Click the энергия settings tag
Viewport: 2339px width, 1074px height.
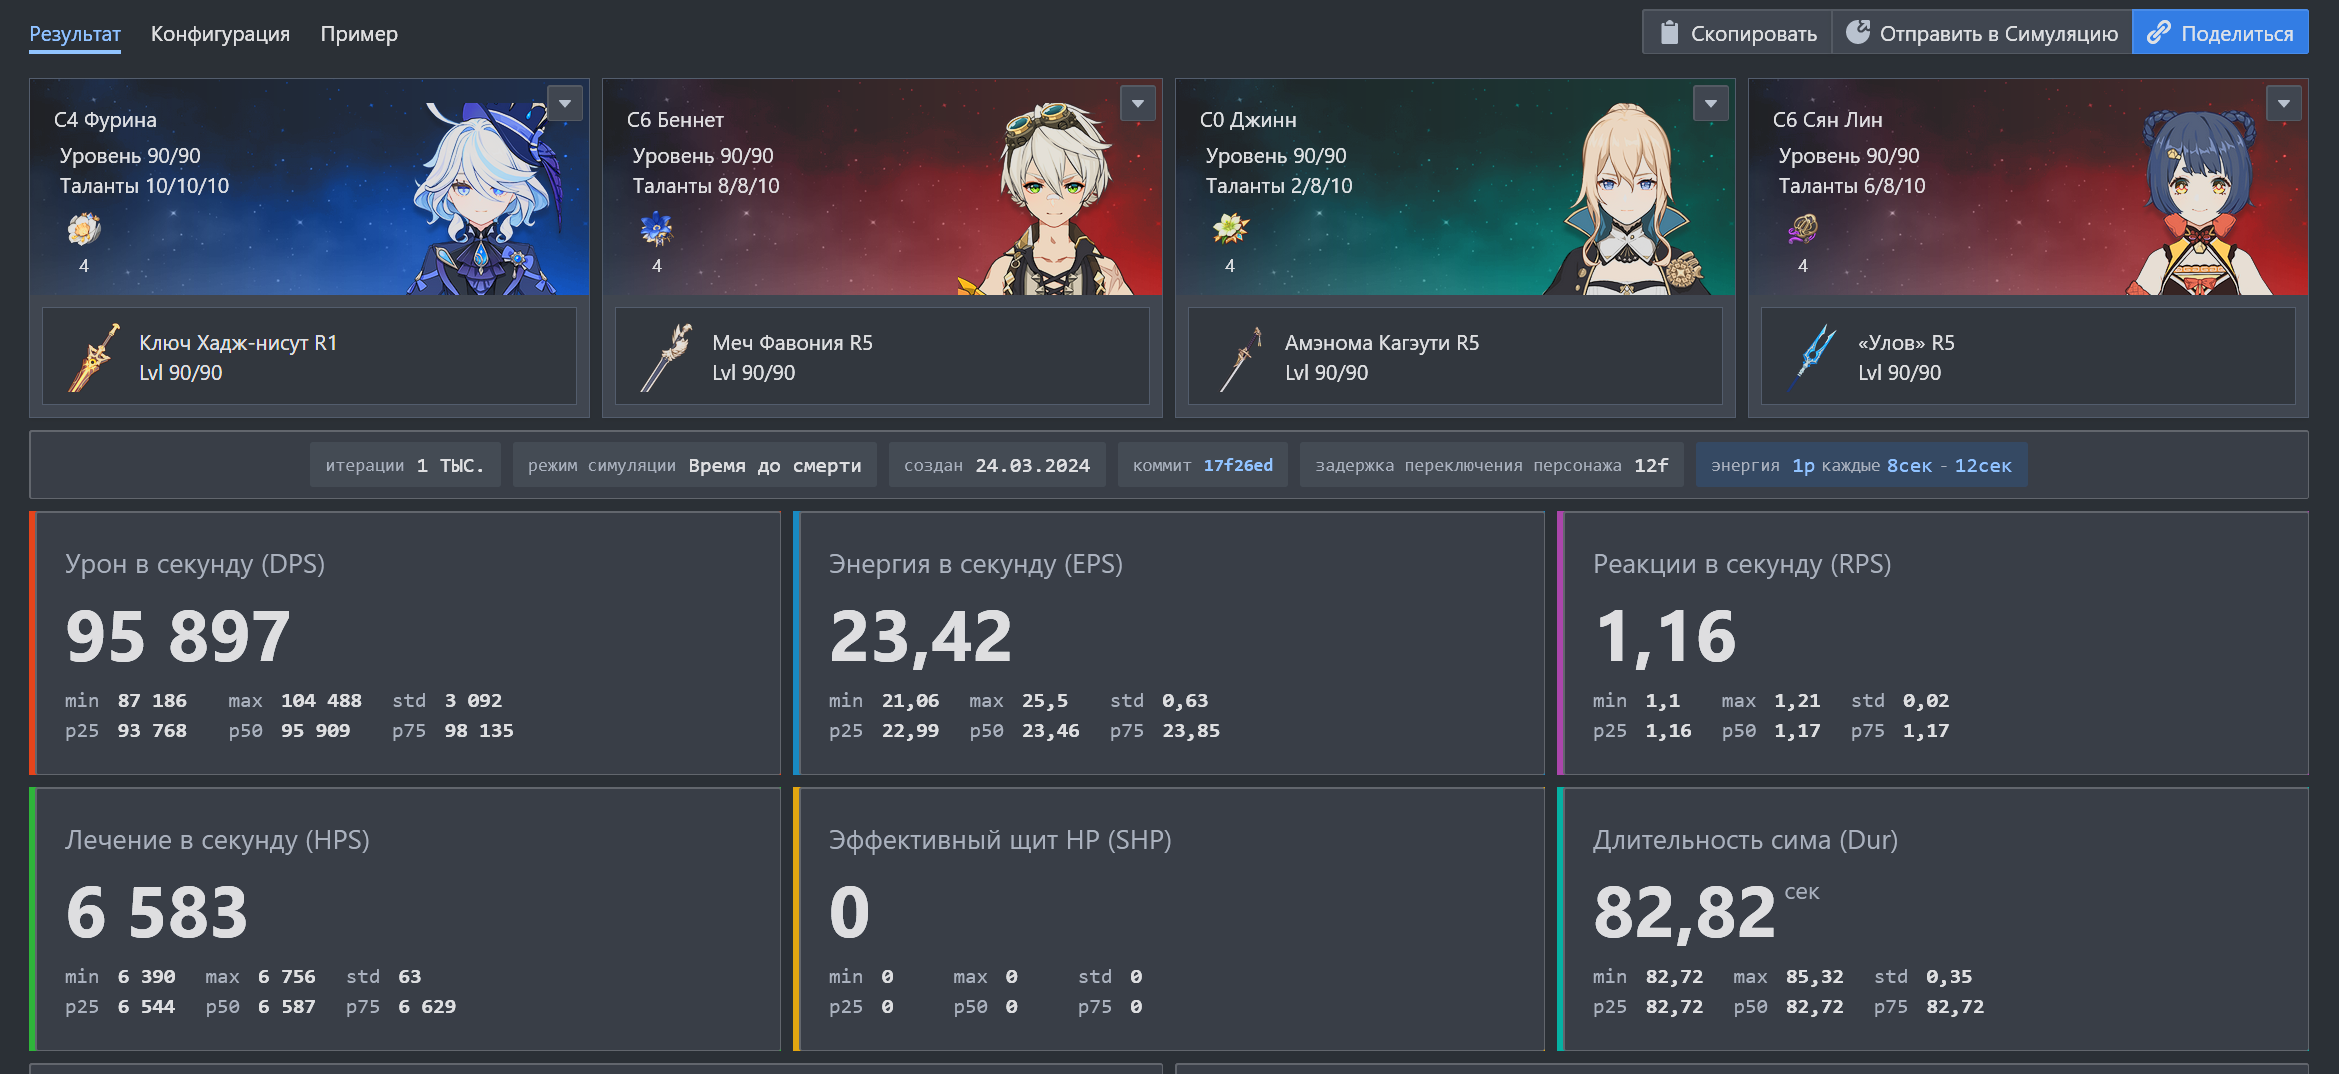point(1861,465)
